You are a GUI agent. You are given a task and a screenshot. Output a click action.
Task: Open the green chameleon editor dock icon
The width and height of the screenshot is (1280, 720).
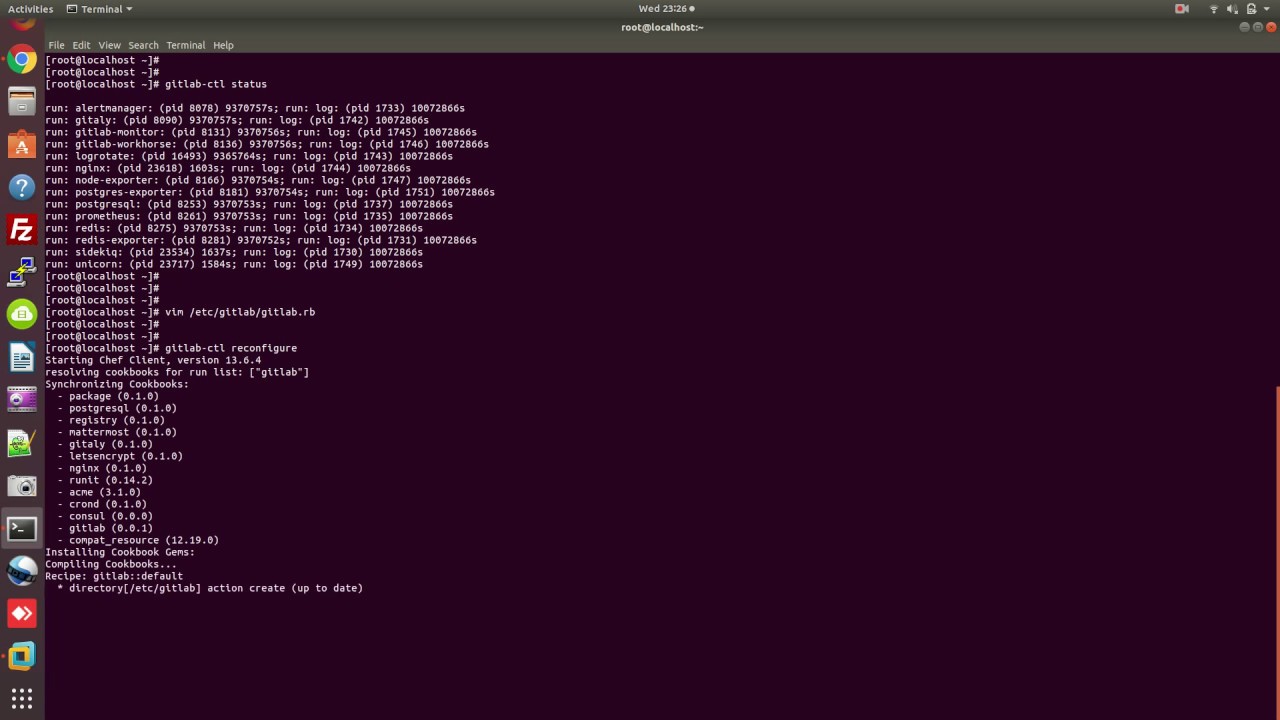[22, 443]
